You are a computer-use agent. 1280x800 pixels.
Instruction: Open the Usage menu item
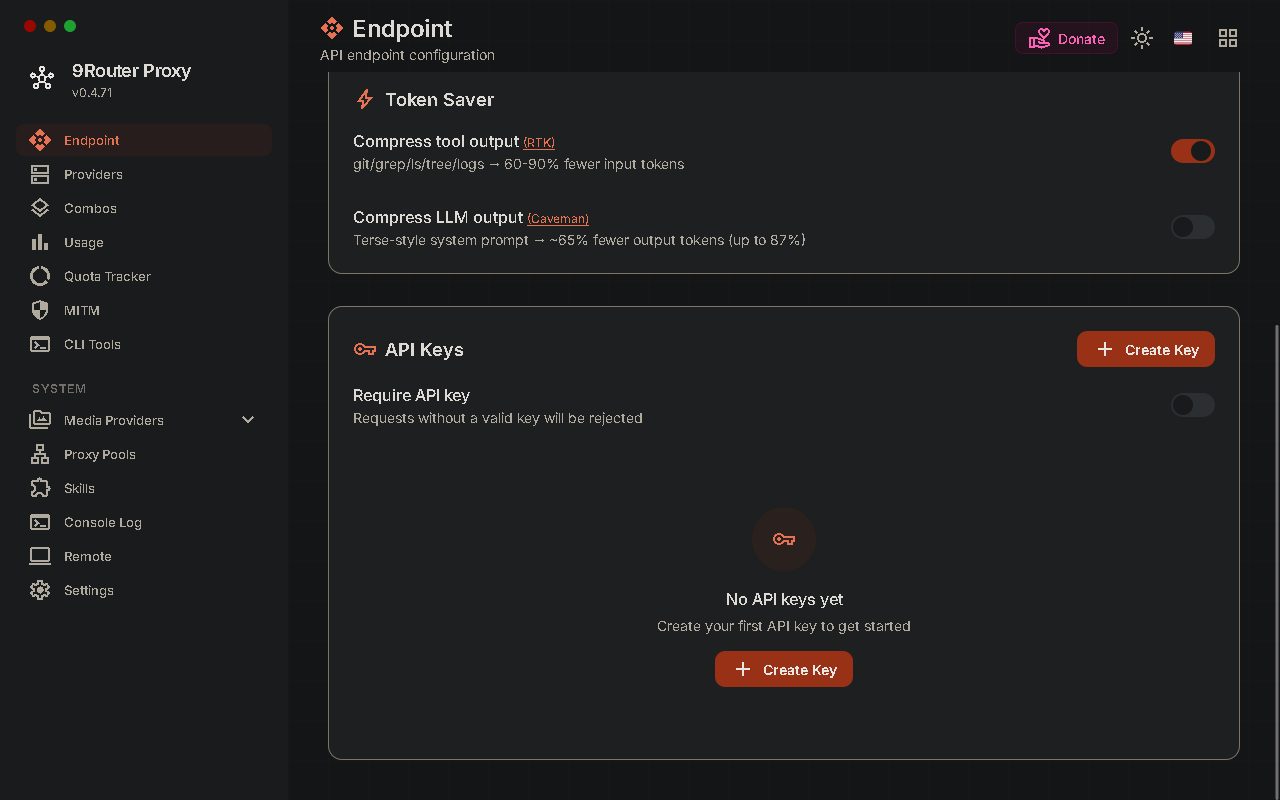coord(144,242)
